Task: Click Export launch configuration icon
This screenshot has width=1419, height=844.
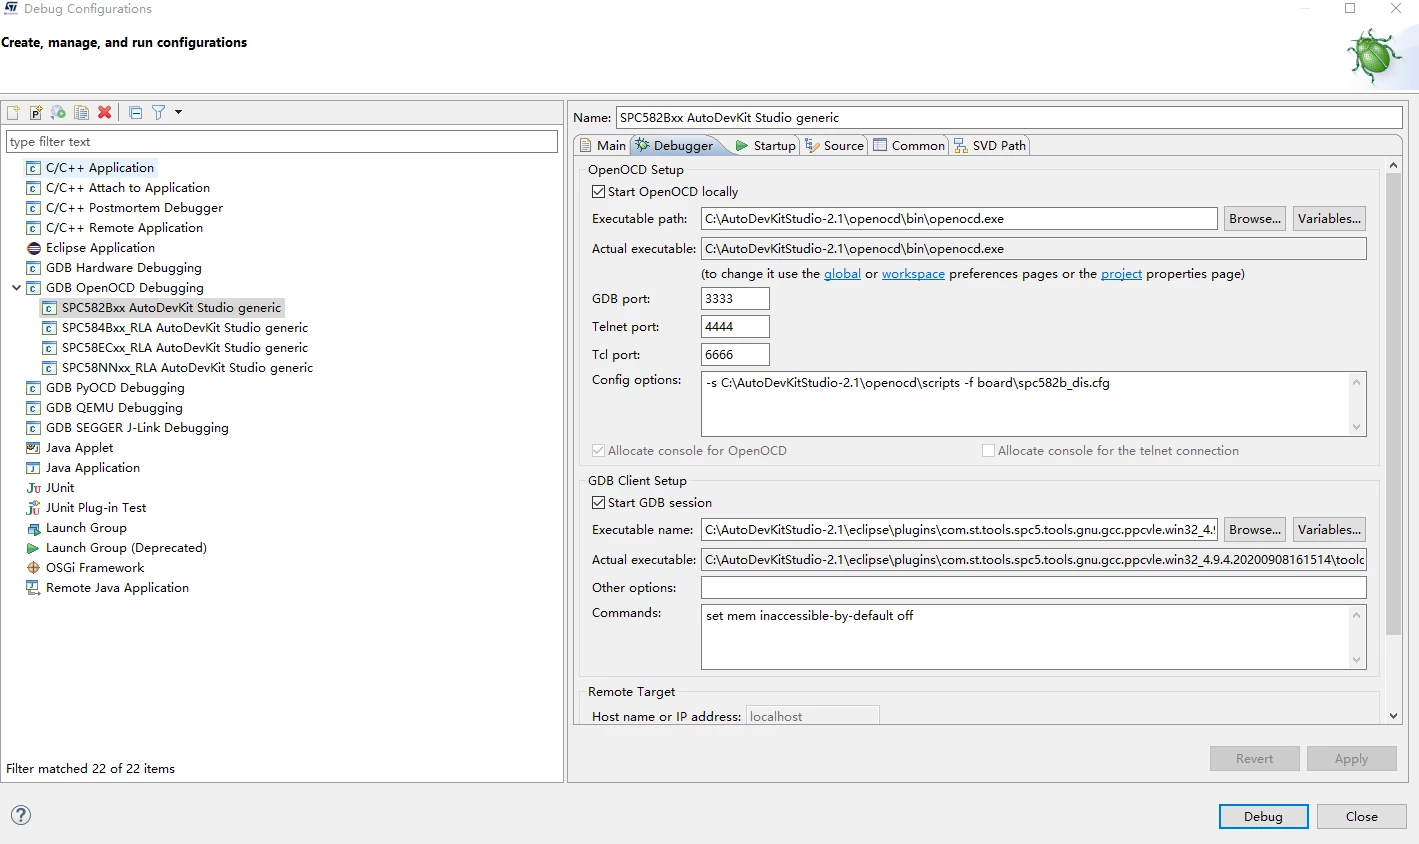Action: [x=58, y=112]
